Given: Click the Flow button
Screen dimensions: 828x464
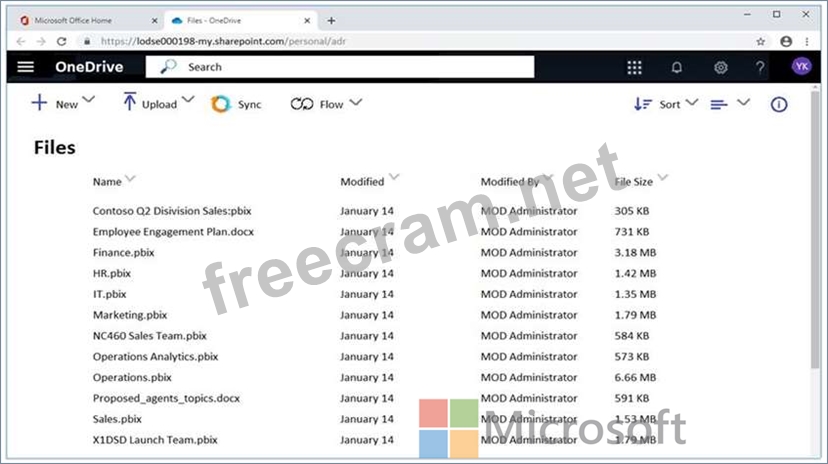Looking at the screenshot, I should tap(317, 105).
